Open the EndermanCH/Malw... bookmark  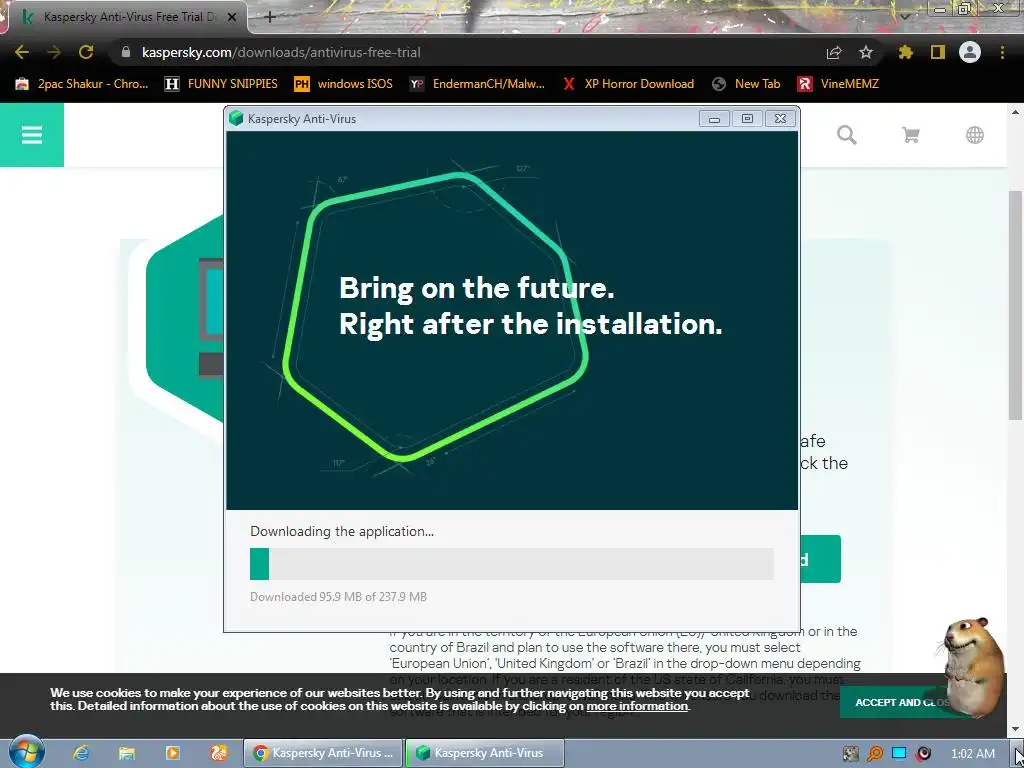477,84
